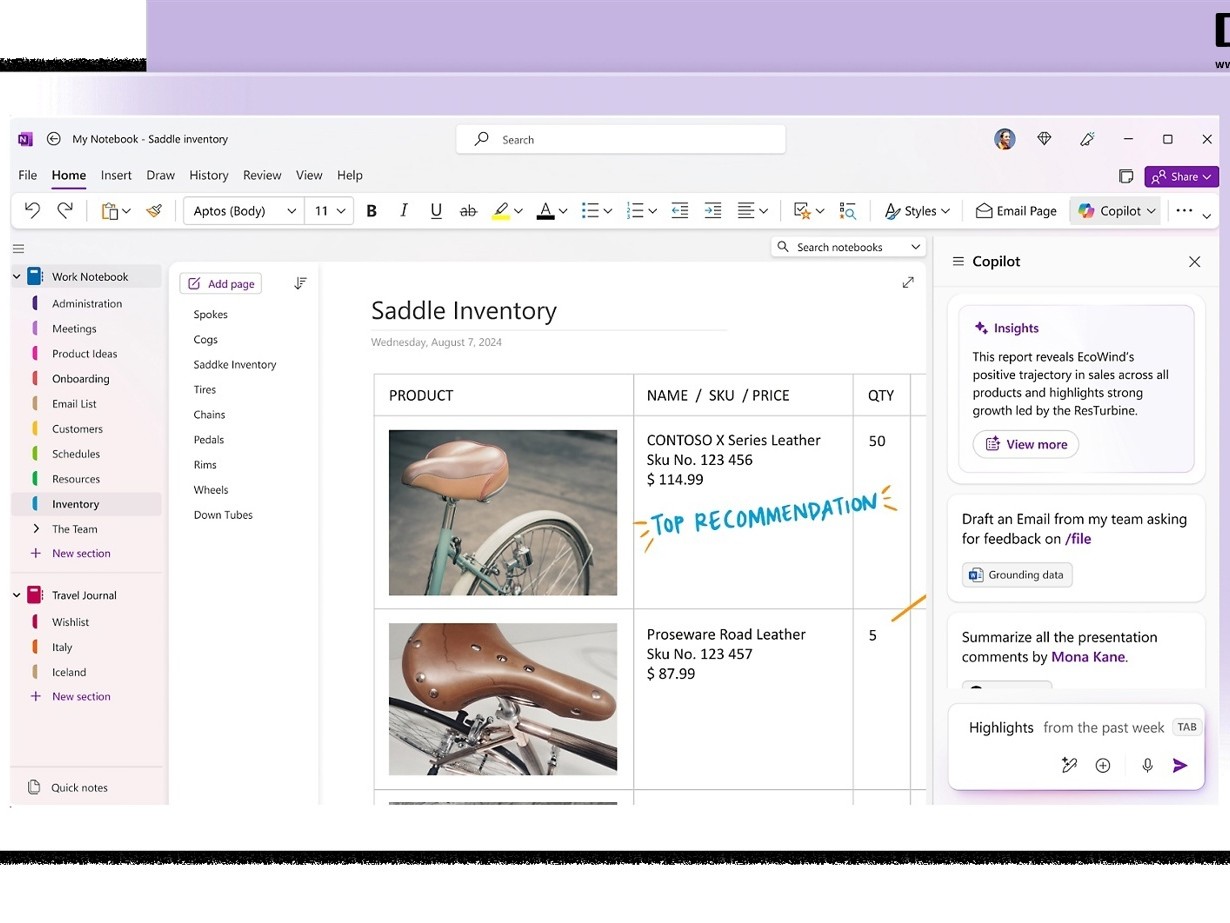This screenshot has height=923, width=1230.
Task: Click the microphone icon in Copilot
Action: [1147, 765]
